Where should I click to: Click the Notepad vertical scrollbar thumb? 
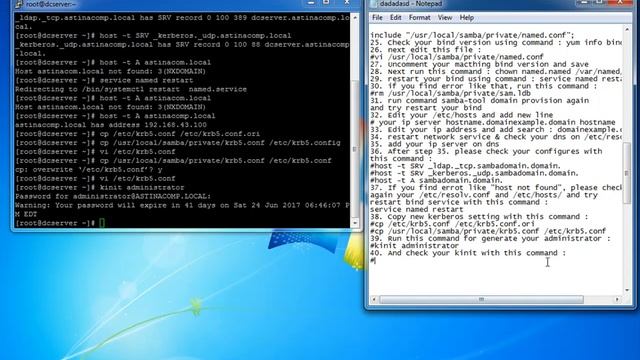[x=627, y=173]
